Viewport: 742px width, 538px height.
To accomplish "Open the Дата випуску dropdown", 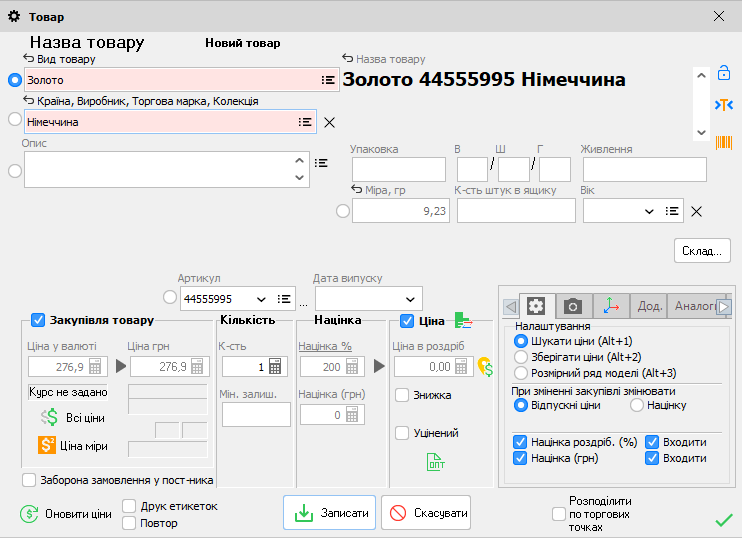I will [x=409, y=299].
